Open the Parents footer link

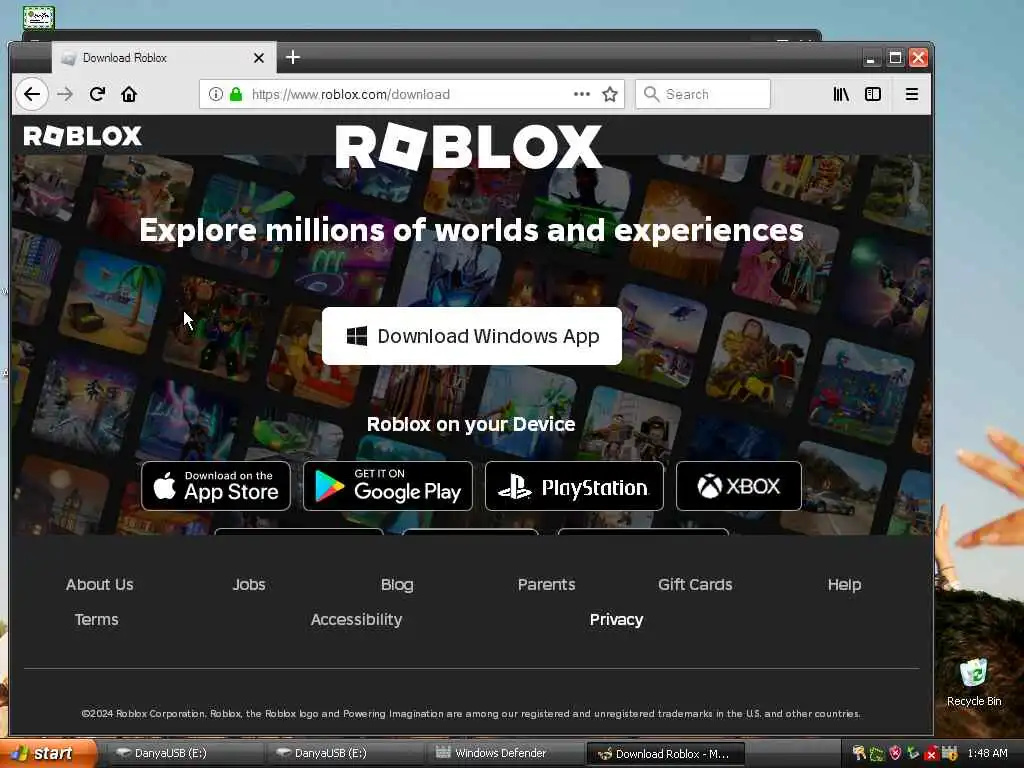click(547, 584)
